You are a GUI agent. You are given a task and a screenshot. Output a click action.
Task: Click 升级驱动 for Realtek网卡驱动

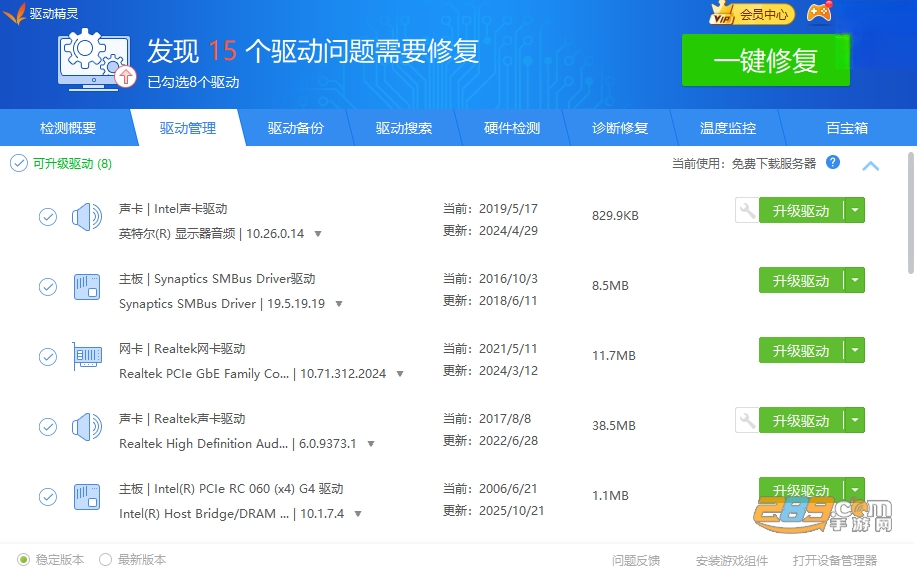pyautogui.click(x=801, y=351)
